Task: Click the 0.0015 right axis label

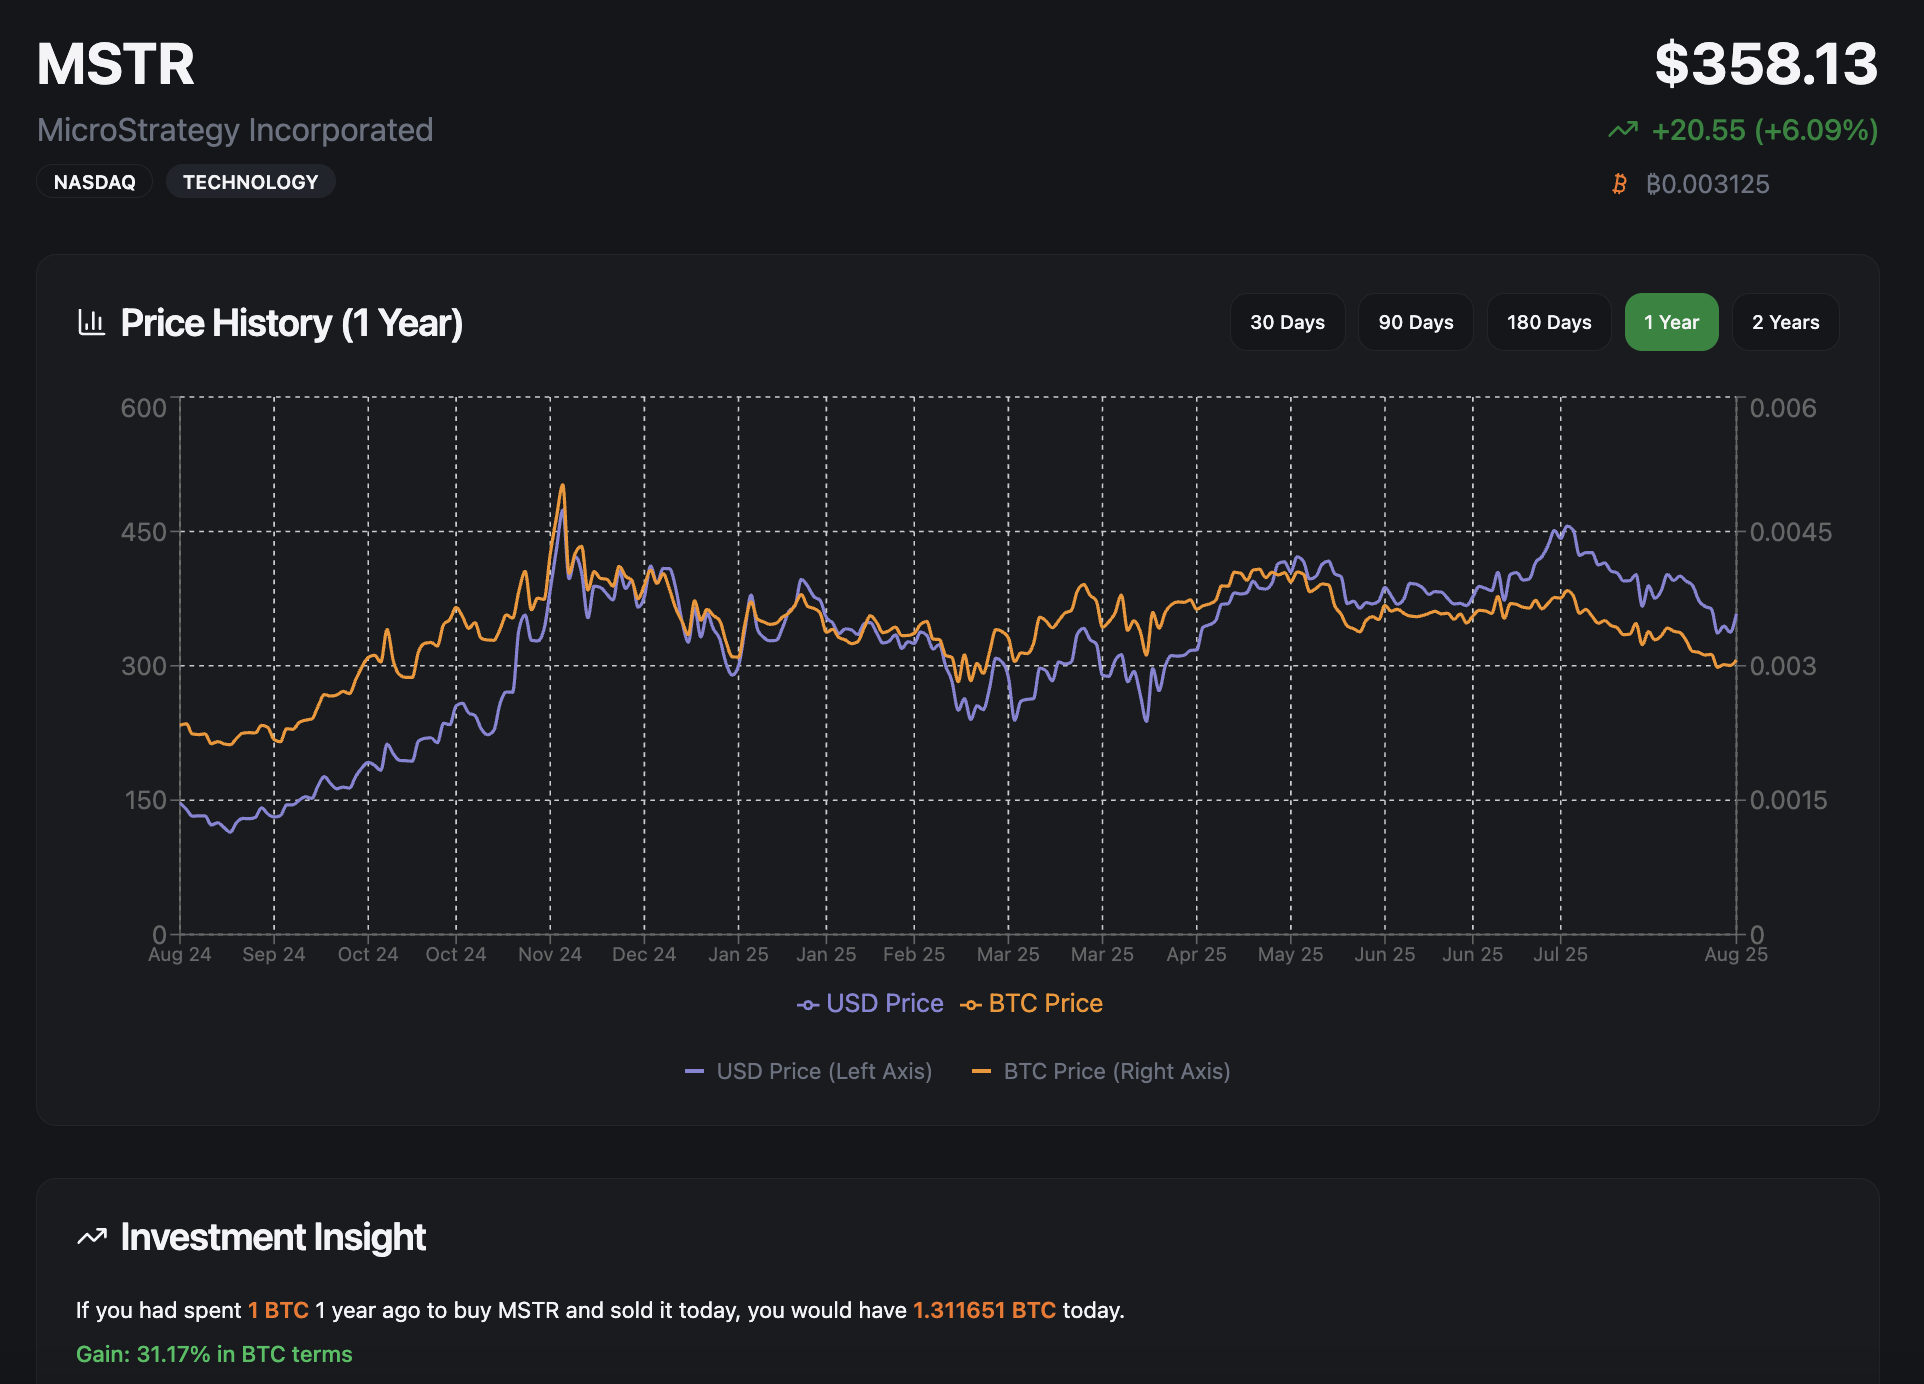Action: (1789, 800)
